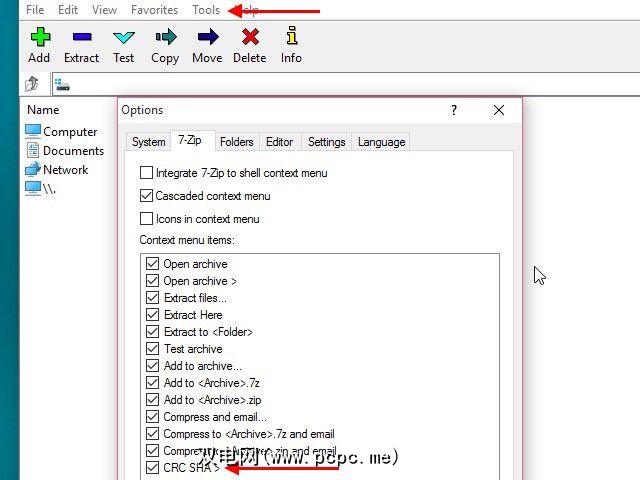Switch to the Editor tab
The image size is (640, 480).
click(280, 142)
